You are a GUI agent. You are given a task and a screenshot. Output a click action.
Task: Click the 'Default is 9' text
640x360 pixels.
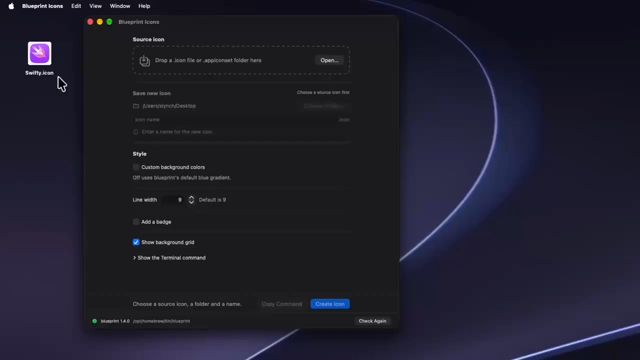(212, 200)
